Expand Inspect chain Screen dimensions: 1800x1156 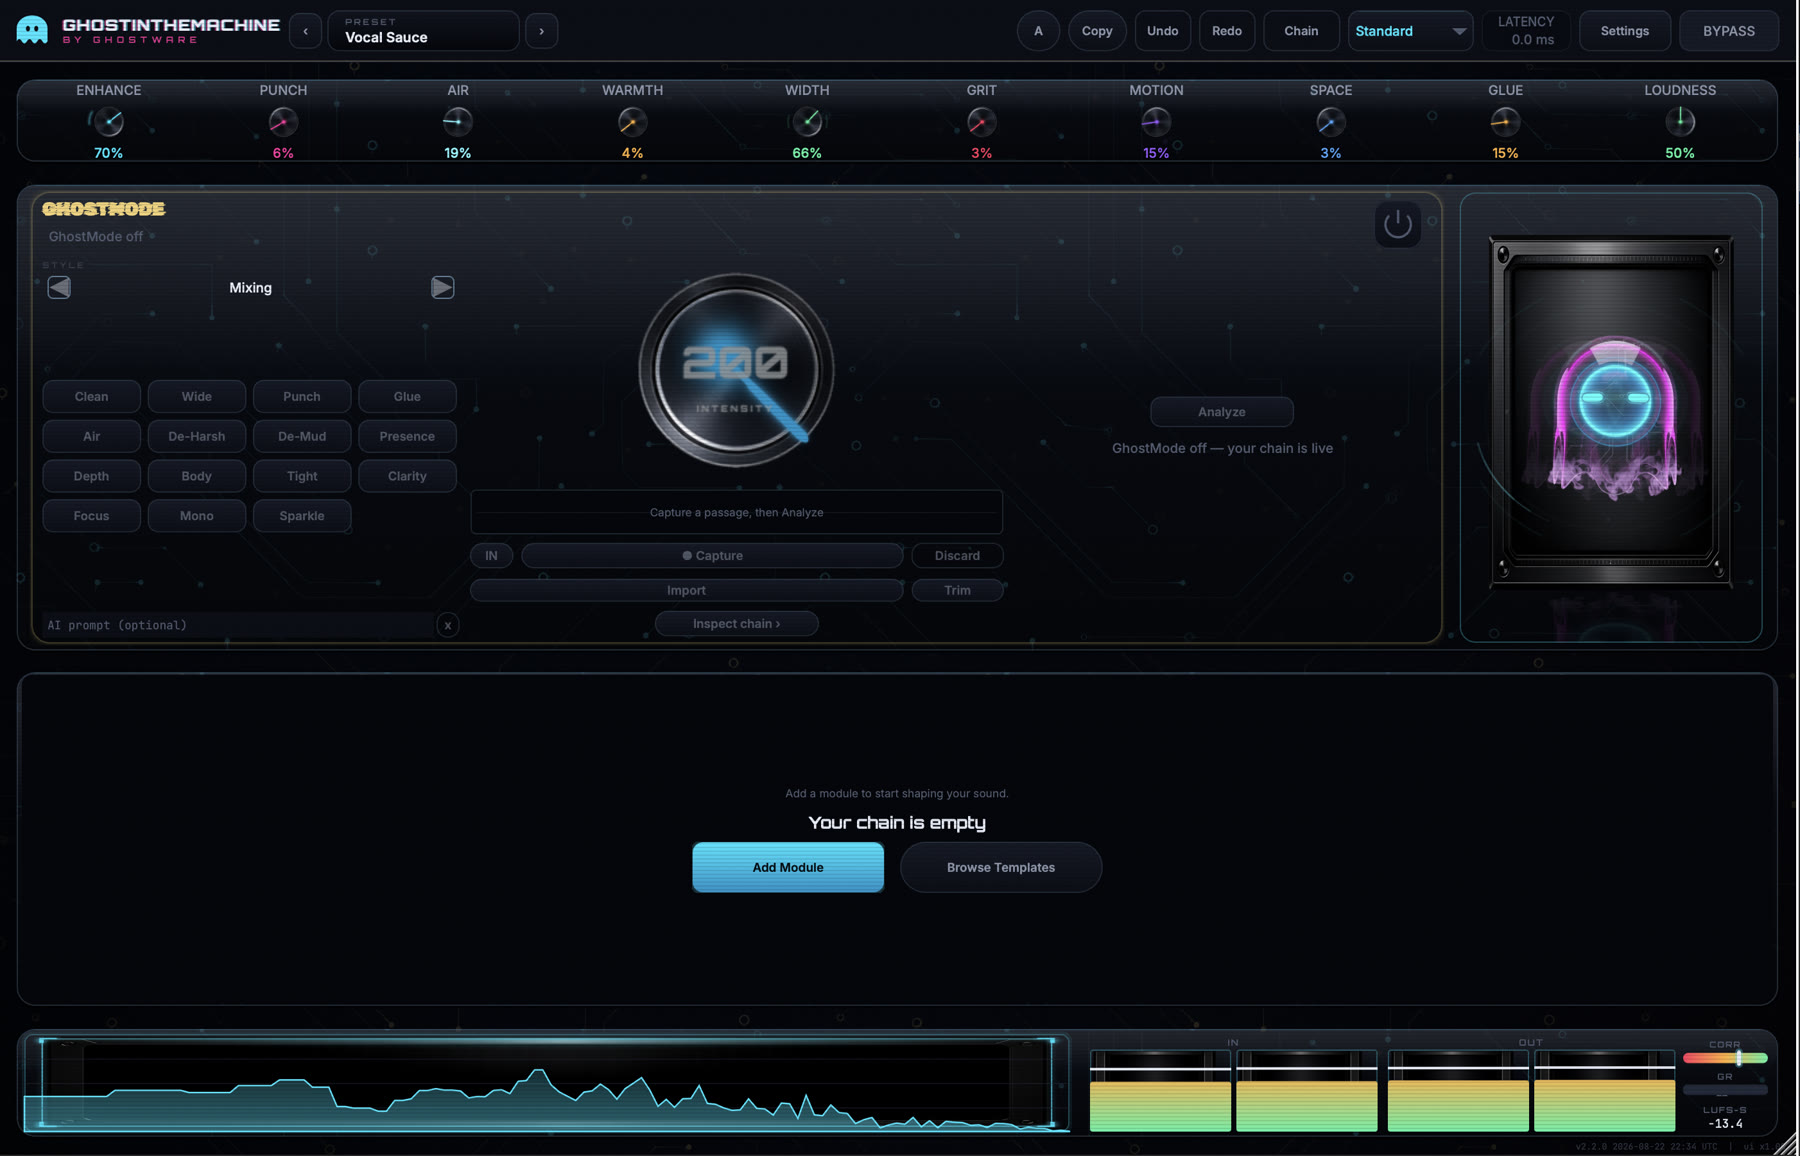coord(736,624)
